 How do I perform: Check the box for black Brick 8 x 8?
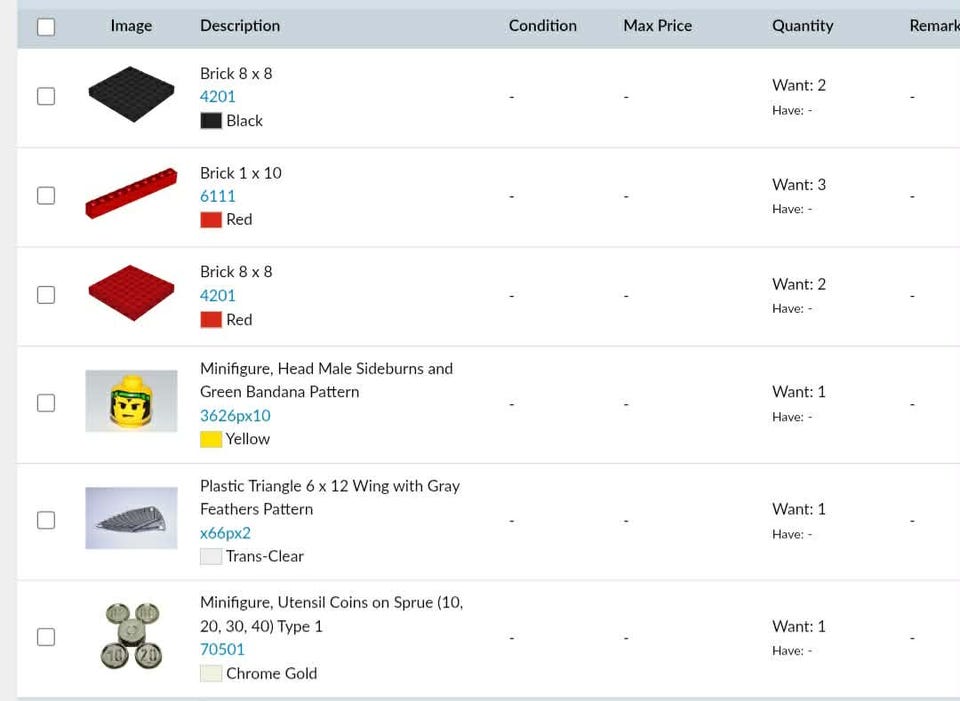pos(46,96)
